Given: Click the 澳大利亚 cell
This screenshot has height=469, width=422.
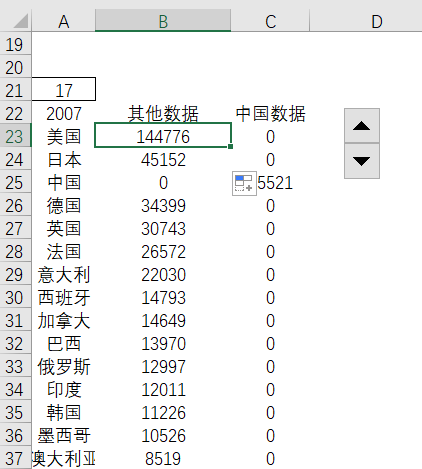Looking at the screenshot, I should [x=63, y=458].
